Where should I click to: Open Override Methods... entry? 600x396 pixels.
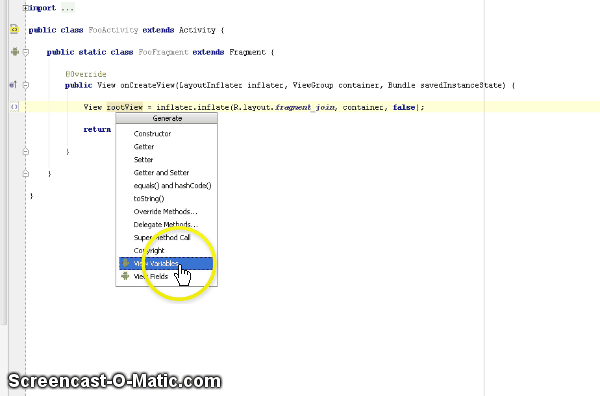[x=165, y=212]
